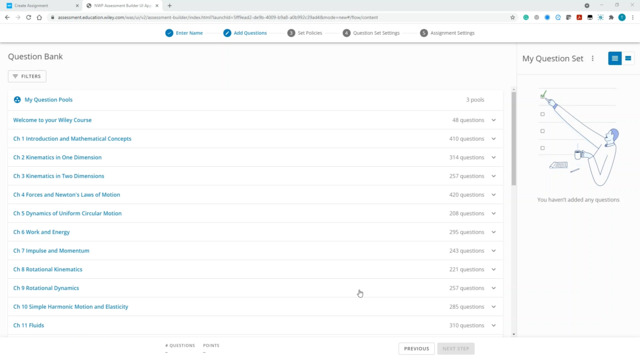Go to Add Questions step
The width and height of the screenshot is (640, 360).
245,33
